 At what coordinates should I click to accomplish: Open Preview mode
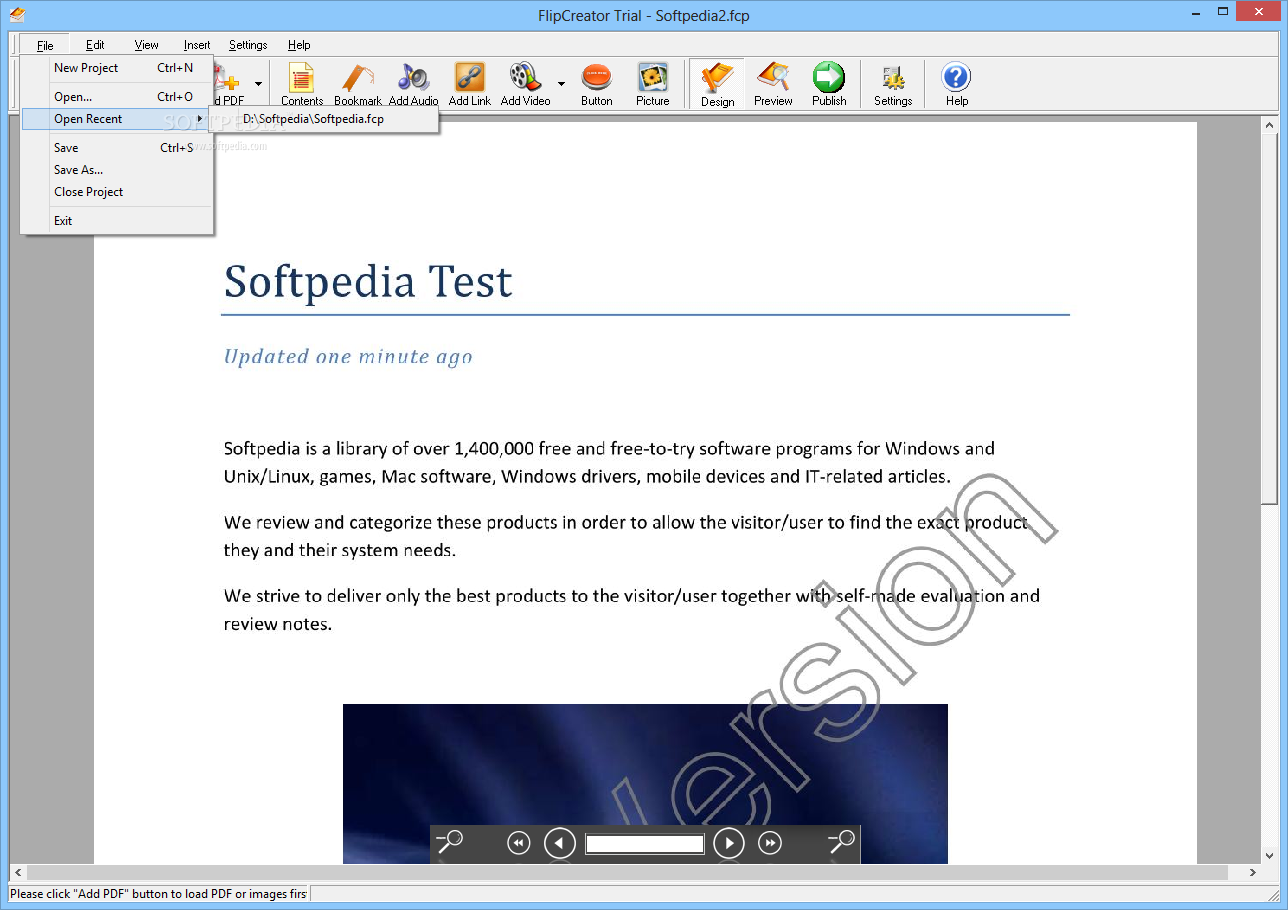pyautogui.click(x=773, y=84)
